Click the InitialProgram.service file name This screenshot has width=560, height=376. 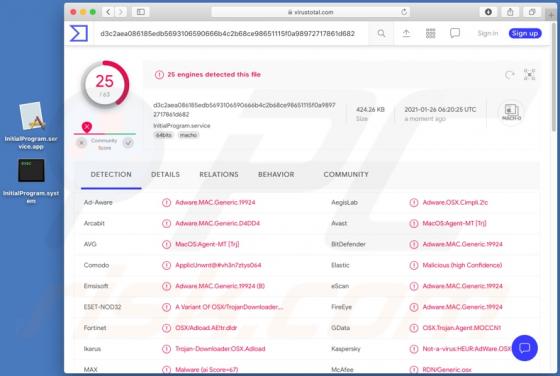click(182, 126)
